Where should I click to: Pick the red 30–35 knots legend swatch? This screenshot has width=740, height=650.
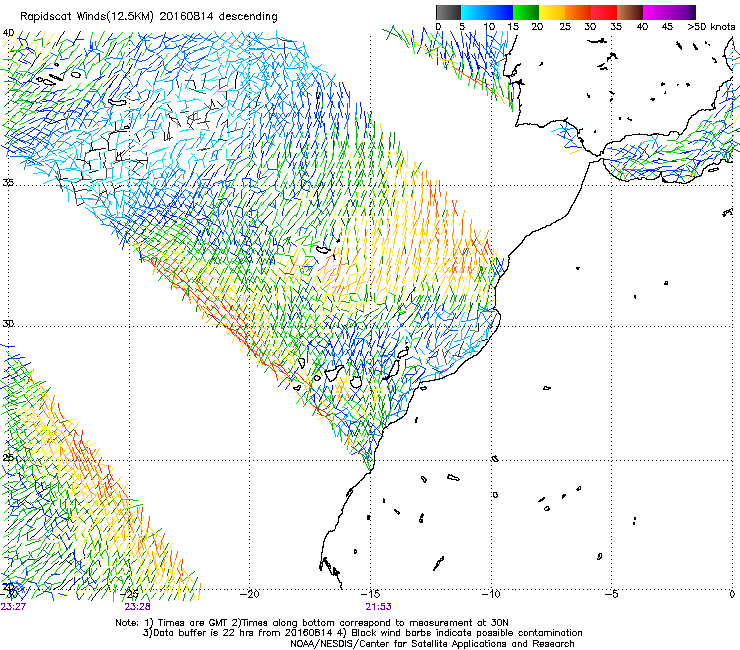[x=604, y=12]
